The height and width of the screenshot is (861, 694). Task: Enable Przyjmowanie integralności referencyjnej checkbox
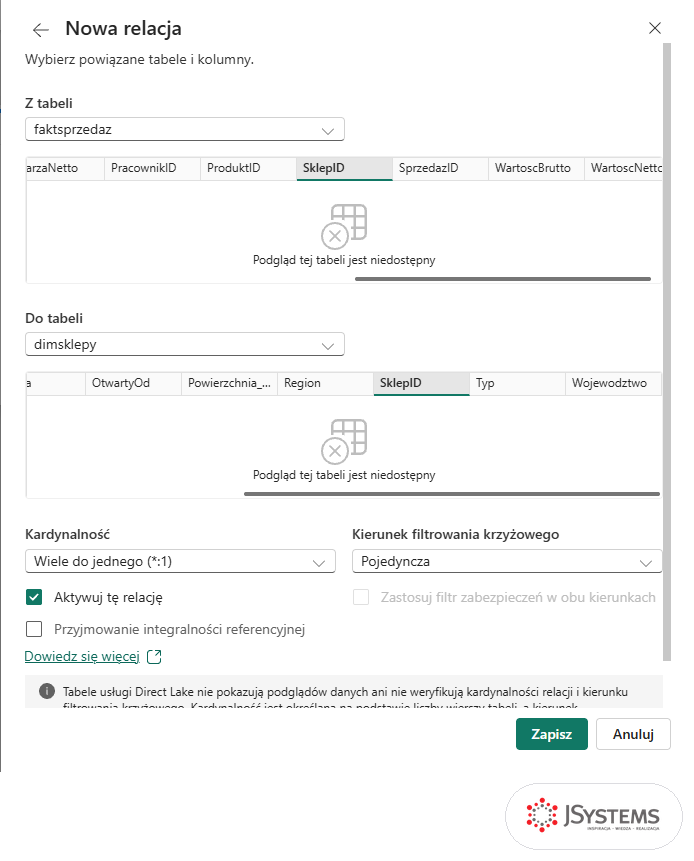(x=34, y=629)
